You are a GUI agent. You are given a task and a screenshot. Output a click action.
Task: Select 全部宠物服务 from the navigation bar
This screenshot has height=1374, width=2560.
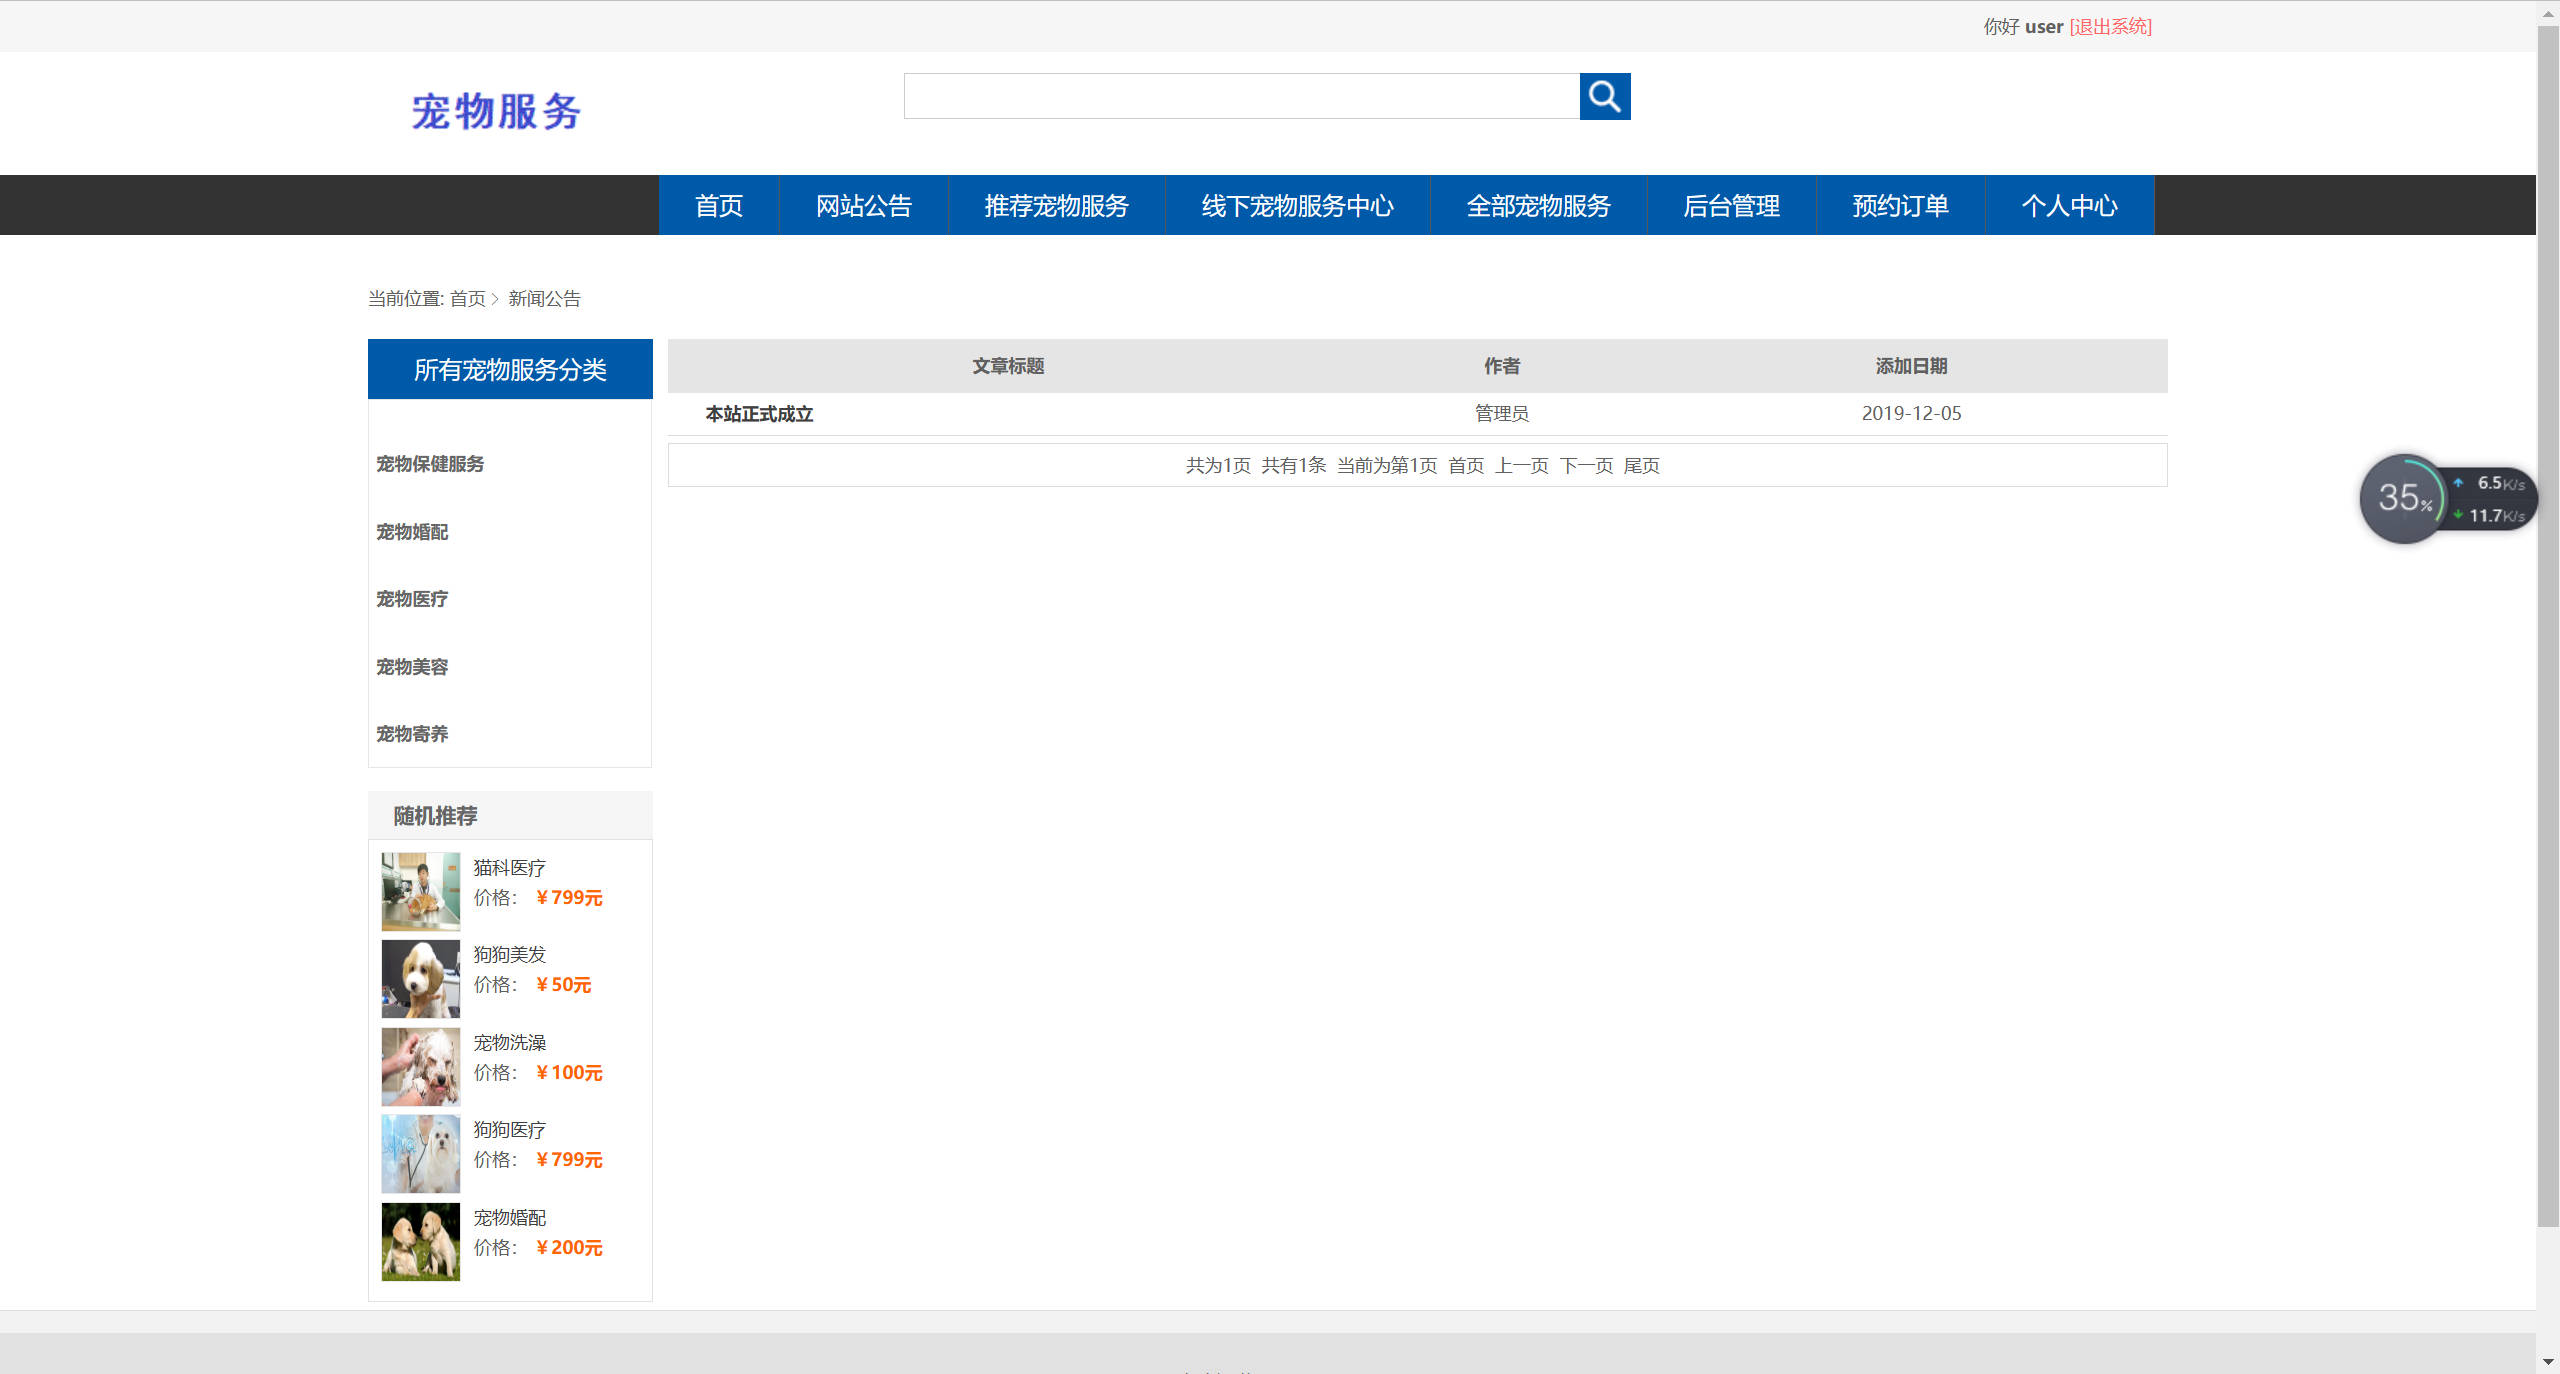tap(1538, 205)
